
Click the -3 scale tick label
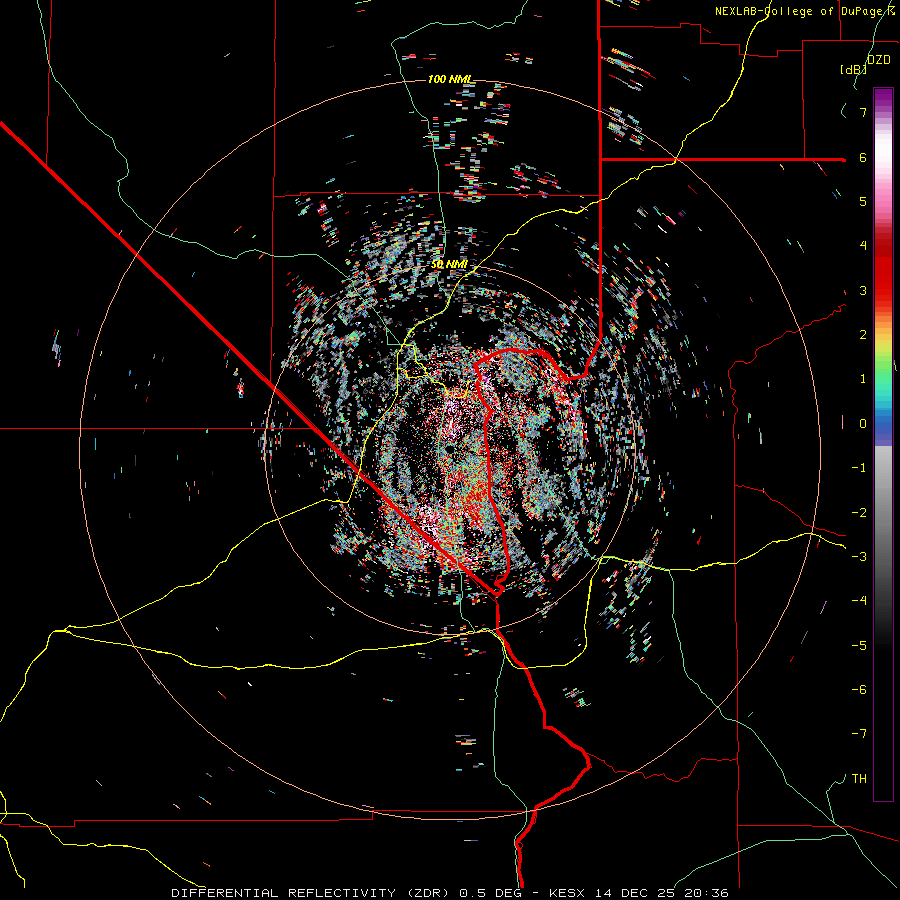point(859,557)
